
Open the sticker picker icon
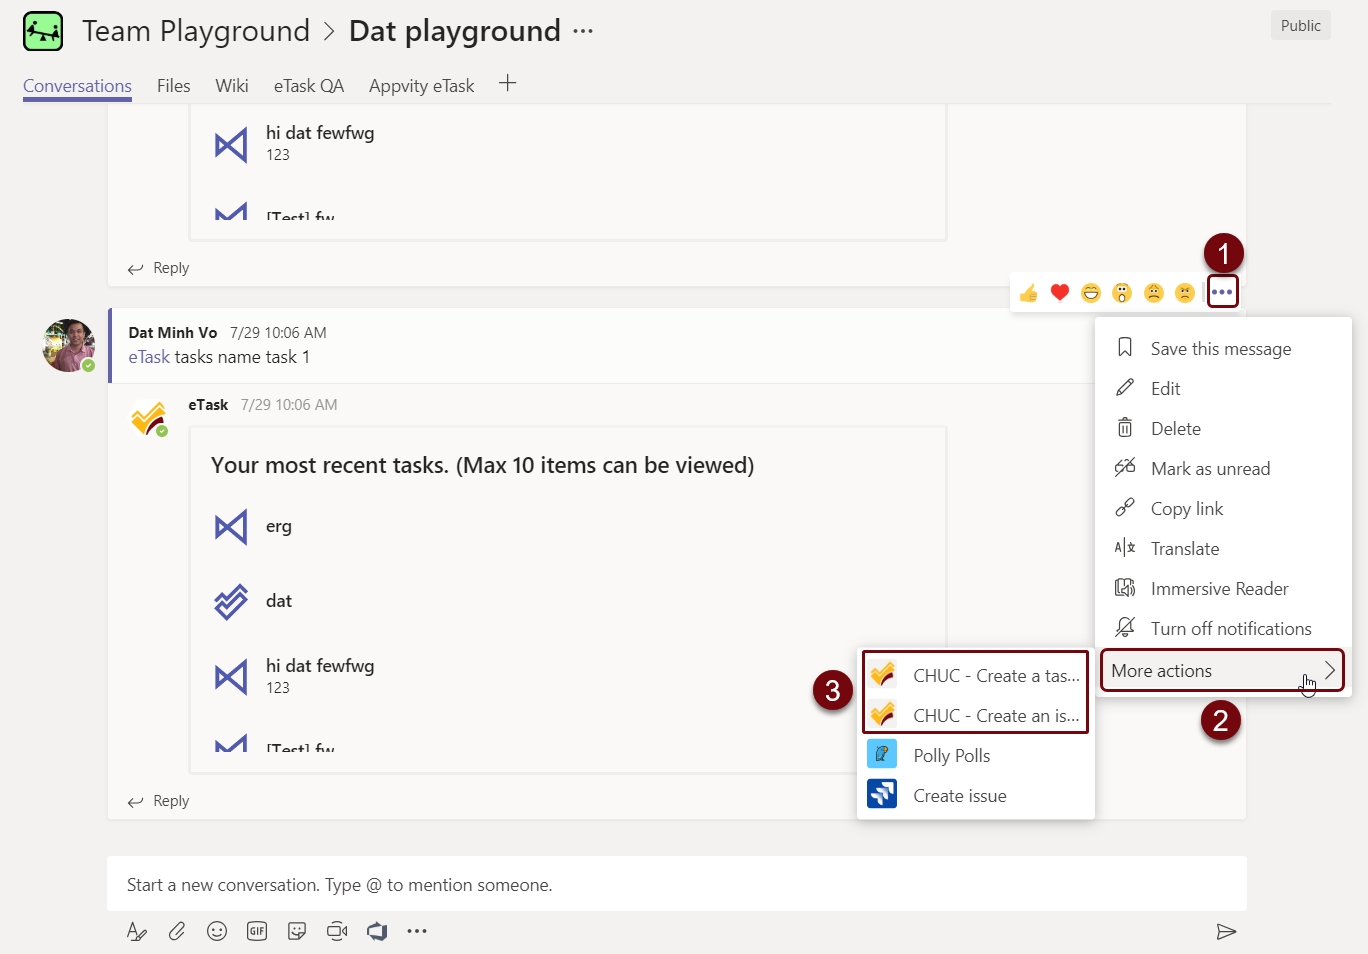click(297, 931)
